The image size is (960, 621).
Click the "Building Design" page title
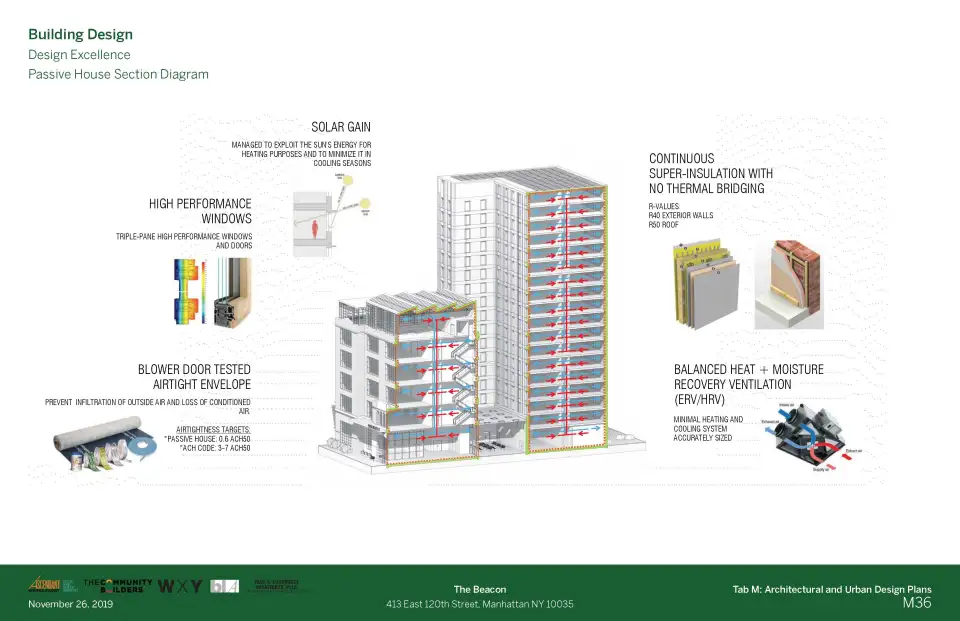point(80,35)
